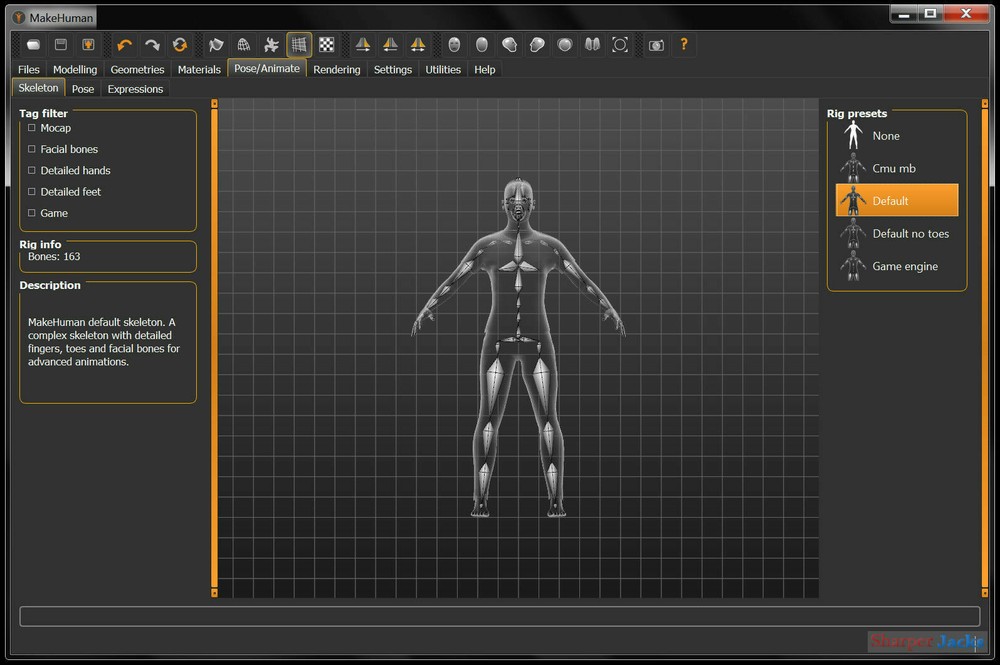Enable the Facial bones tag filter
Screen dimensions: 1000x665
coord(32,149)
